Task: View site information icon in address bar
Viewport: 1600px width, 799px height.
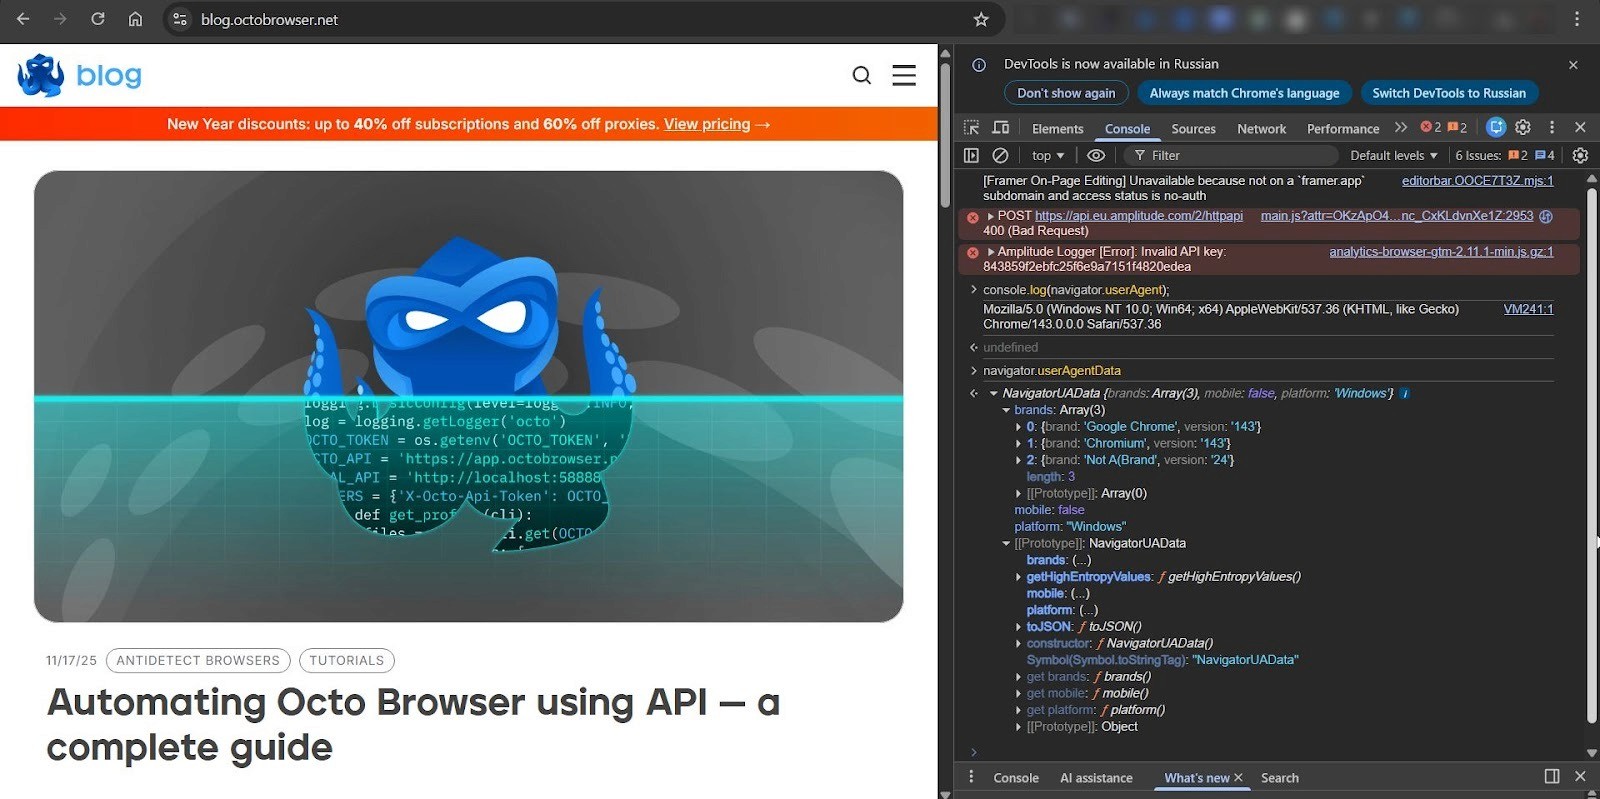Action: [x=180, y=19]
